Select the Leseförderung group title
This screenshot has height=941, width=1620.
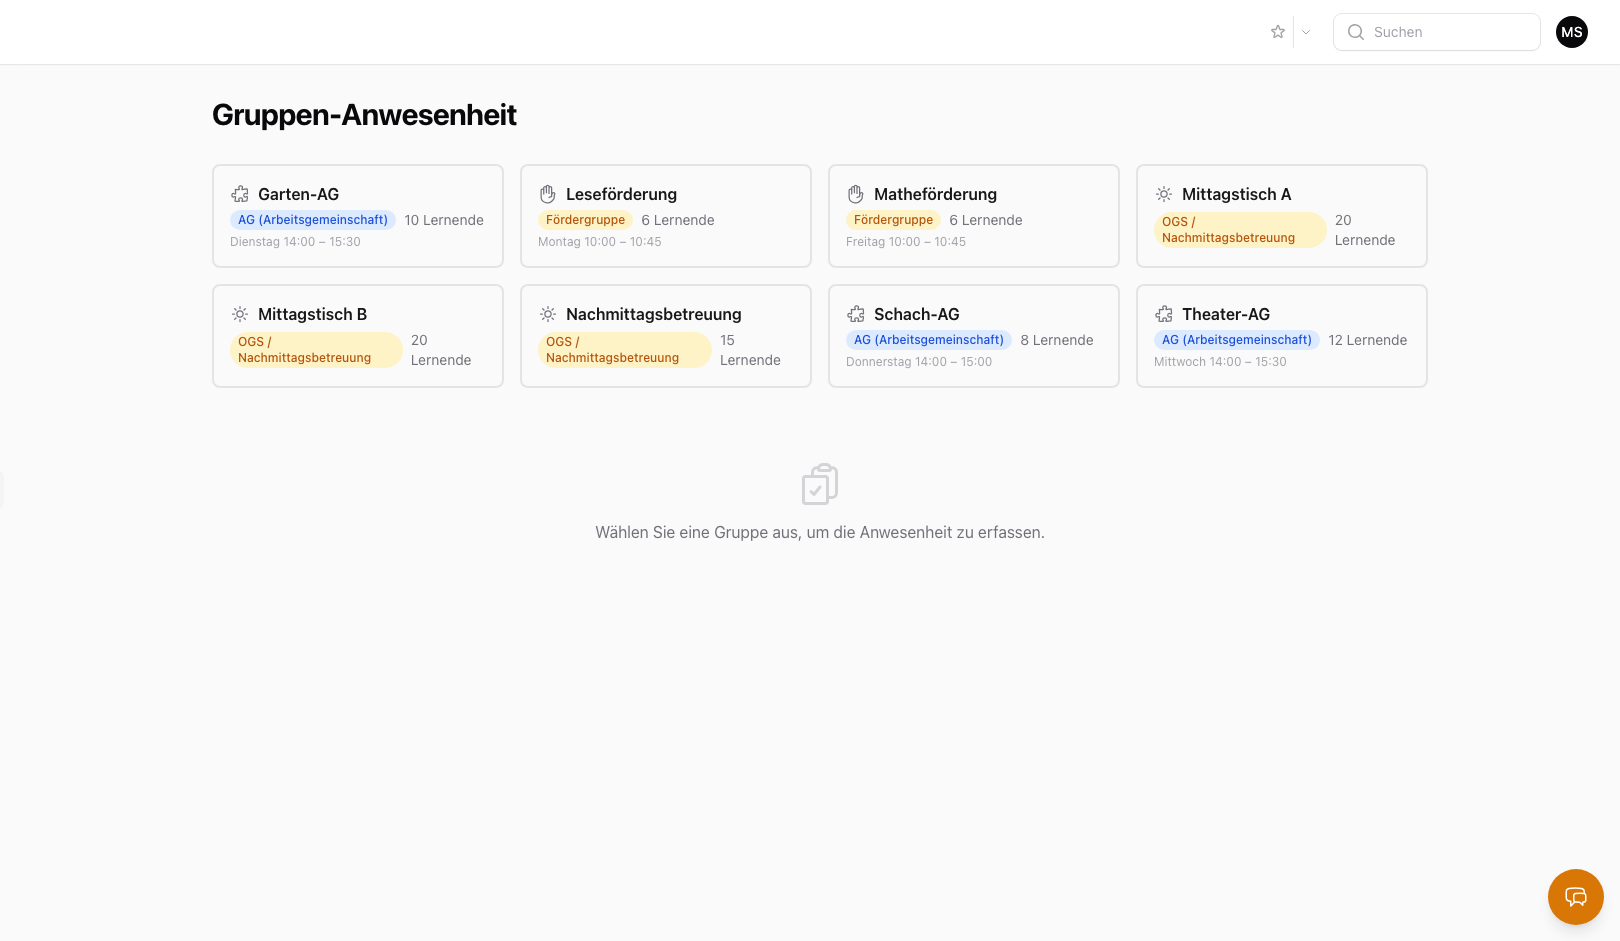(621, 194)
